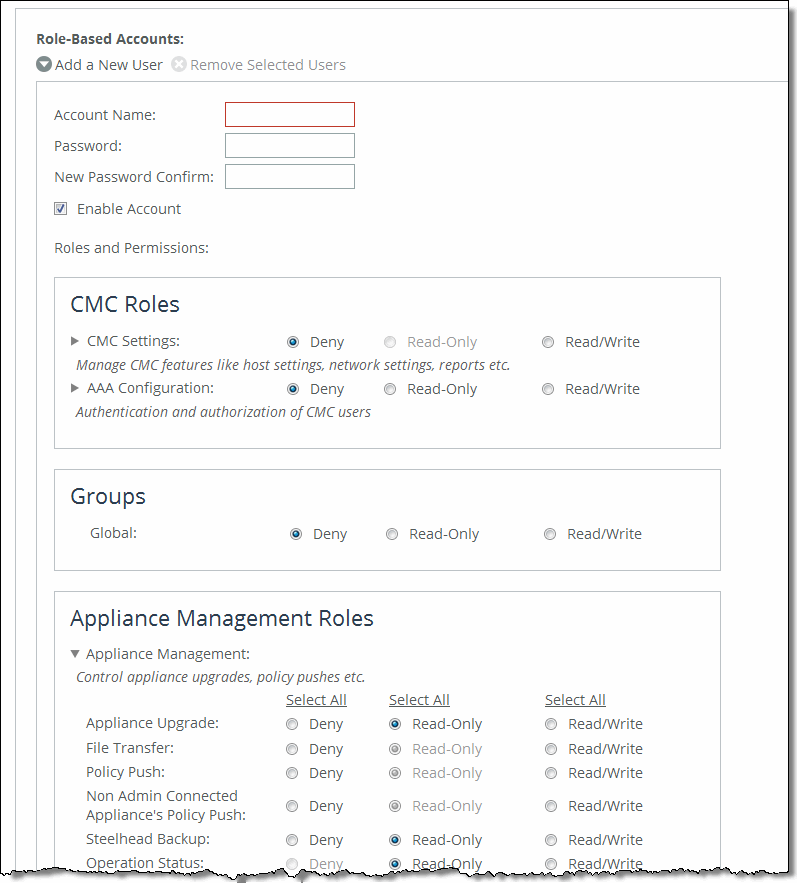Image resolution: width=797 pixels, height=883 pixels.
Task: Choose Read/Write for Operation Status
Action: coord(551,863)
